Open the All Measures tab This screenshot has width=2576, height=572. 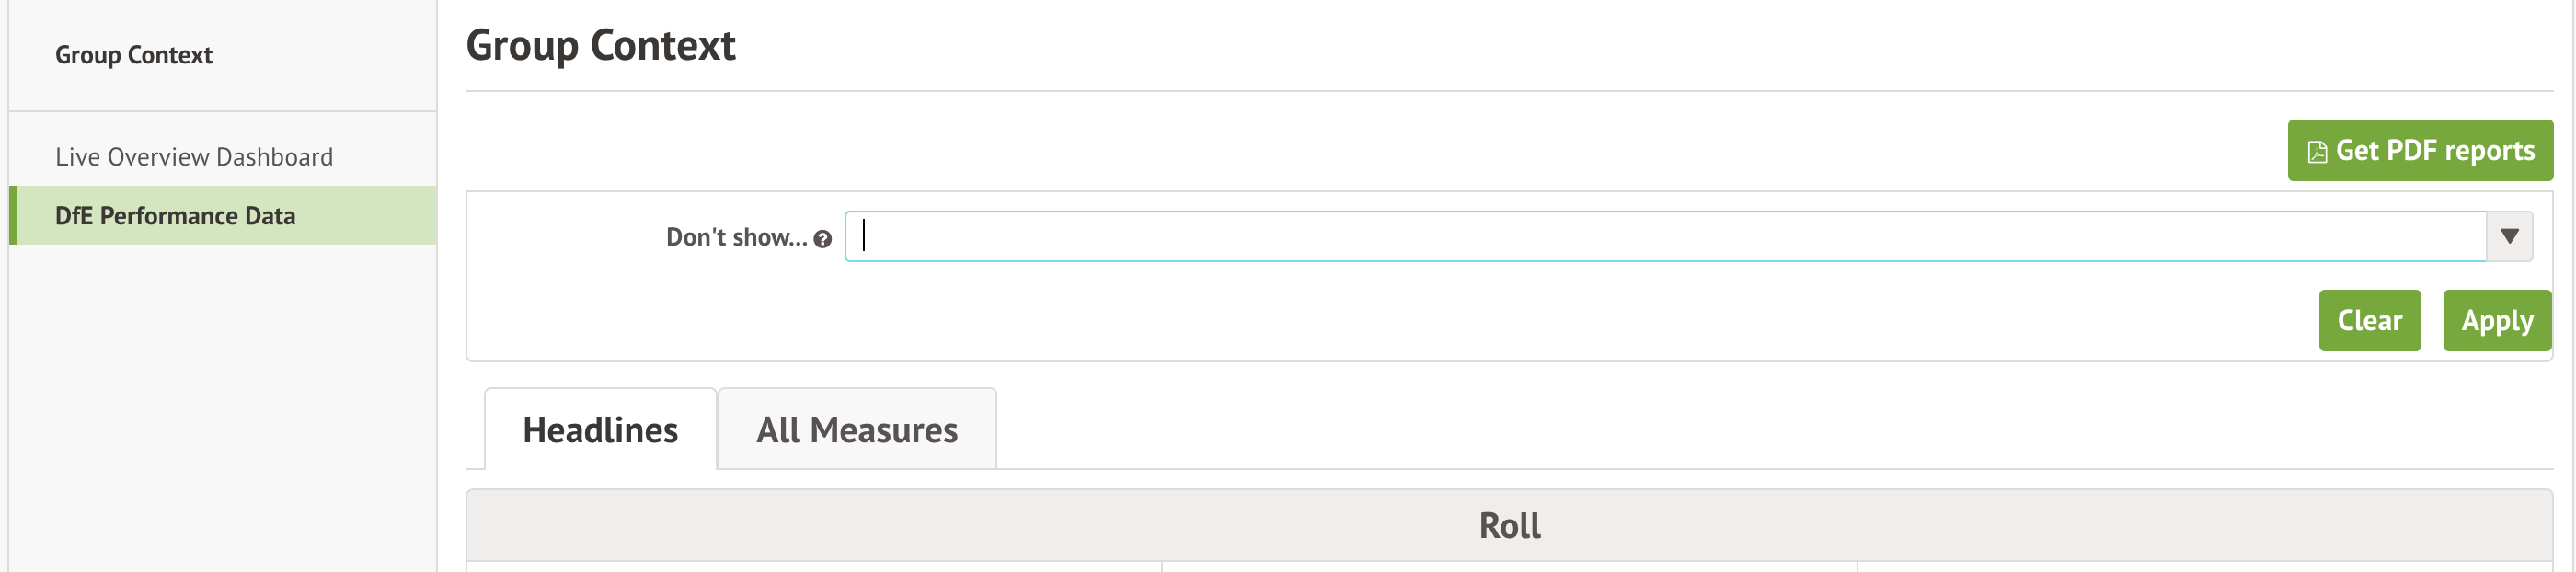coord(857,430)
